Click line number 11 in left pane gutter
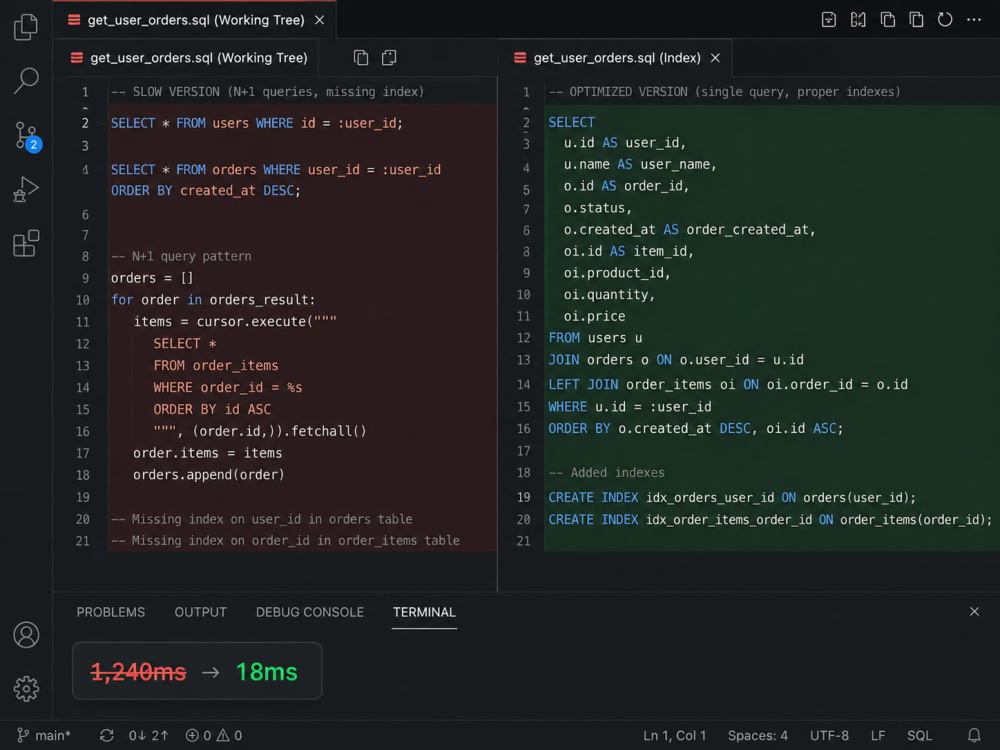The width and height of the screenshot is (1000, 750). (83, 322)
